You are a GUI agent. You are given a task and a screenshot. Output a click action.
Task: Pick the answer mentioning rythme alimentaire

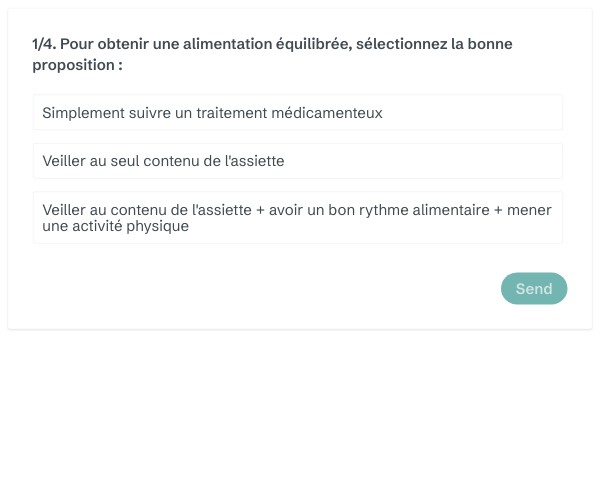pyautogui.click(x=297, y=217)
